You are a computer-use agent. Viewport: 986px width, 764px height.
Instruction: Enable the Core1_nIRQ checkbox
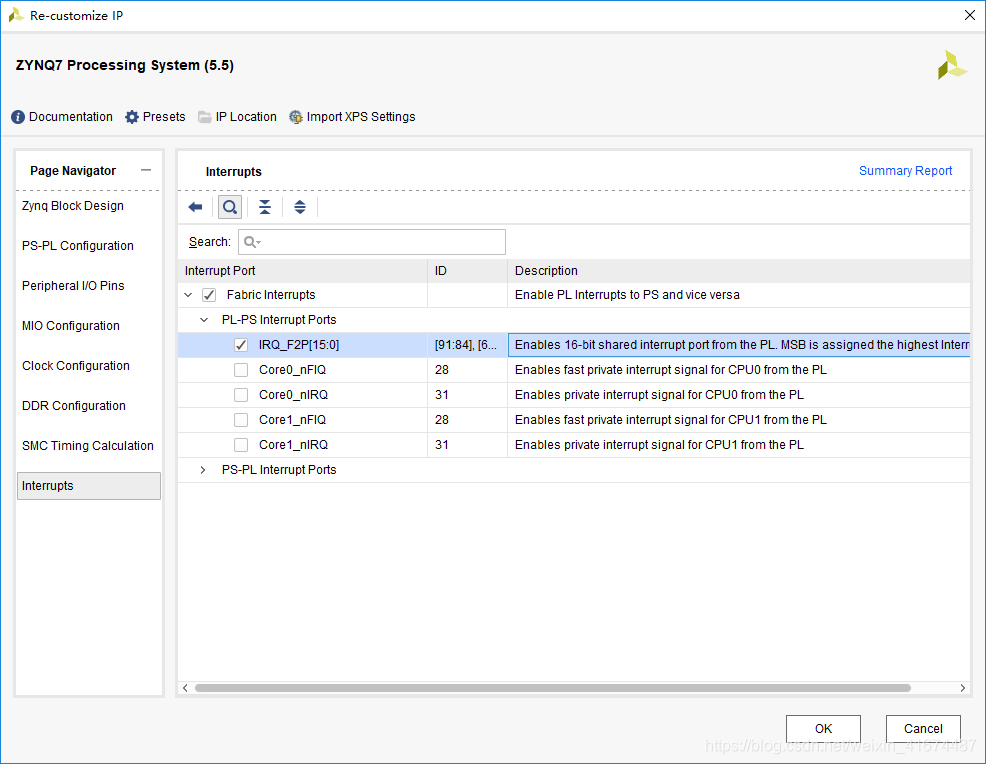[x=241, y=445]
